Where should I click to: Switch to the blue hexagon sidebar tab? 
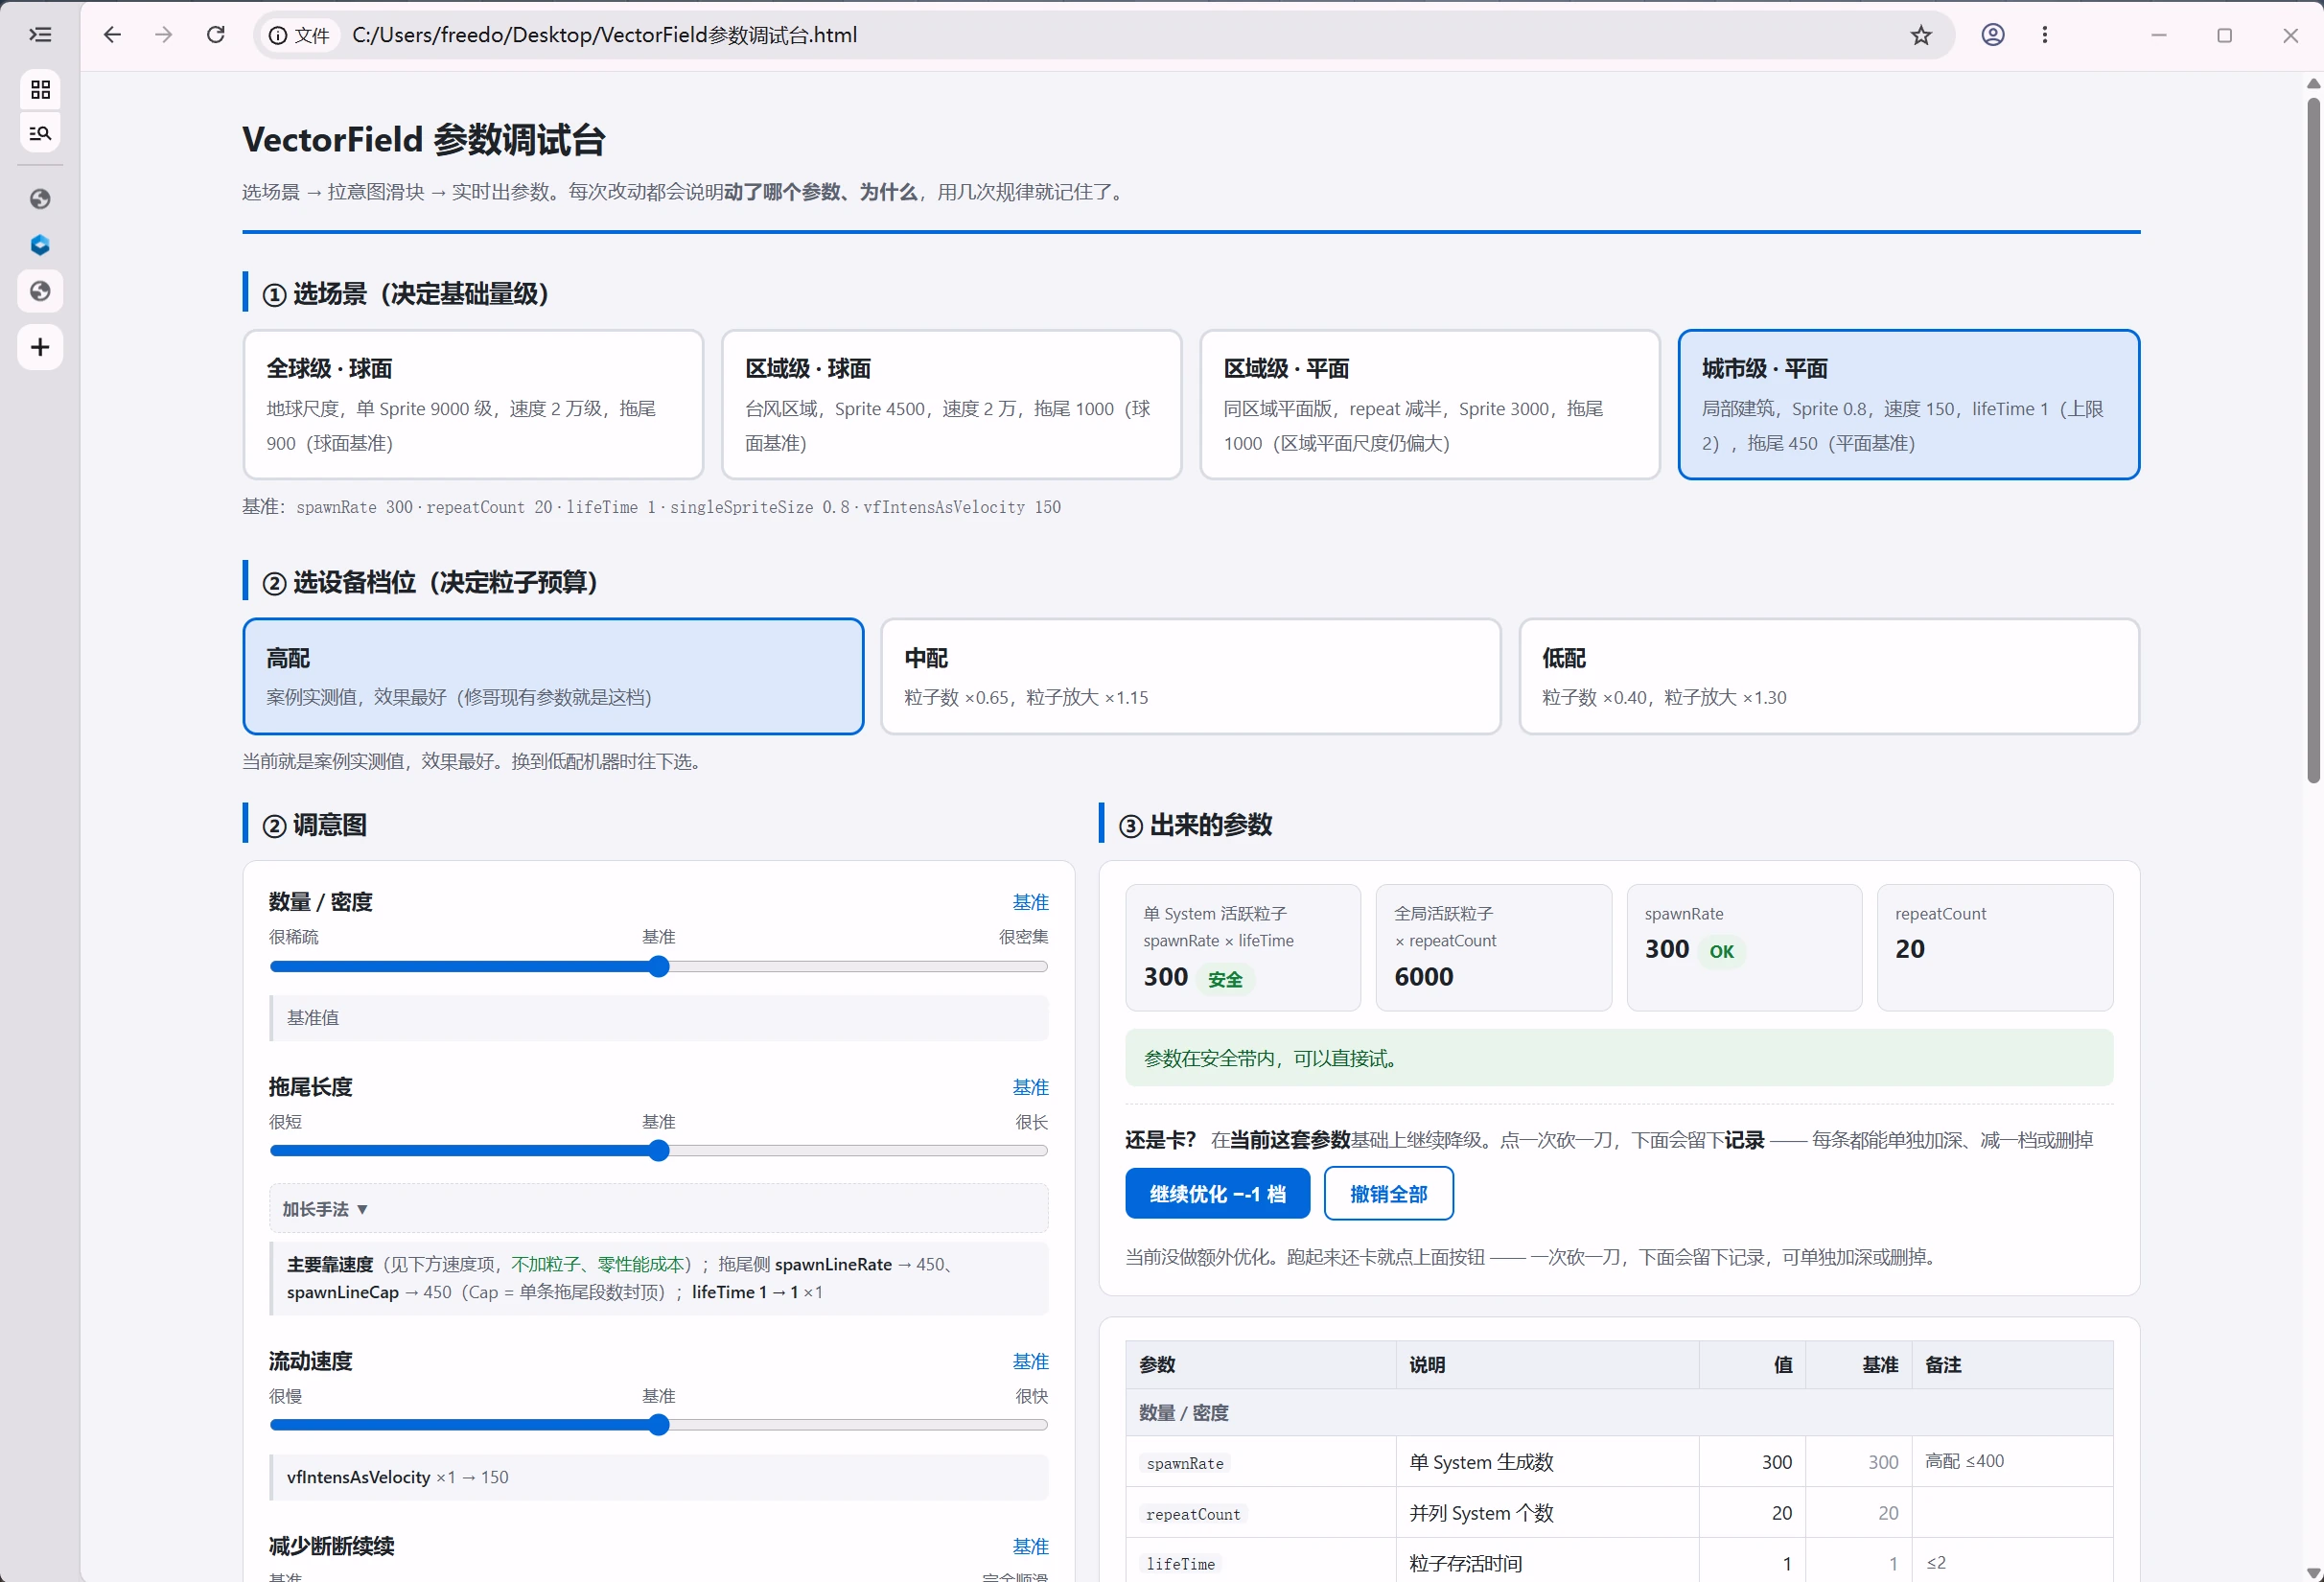40,245
